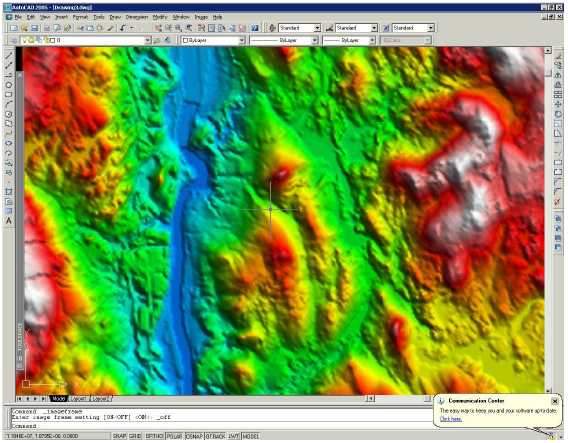Screen dimensions: 568x443
Task: Click the Copy icon in the standard toolbar
Action: click(91, 28)
